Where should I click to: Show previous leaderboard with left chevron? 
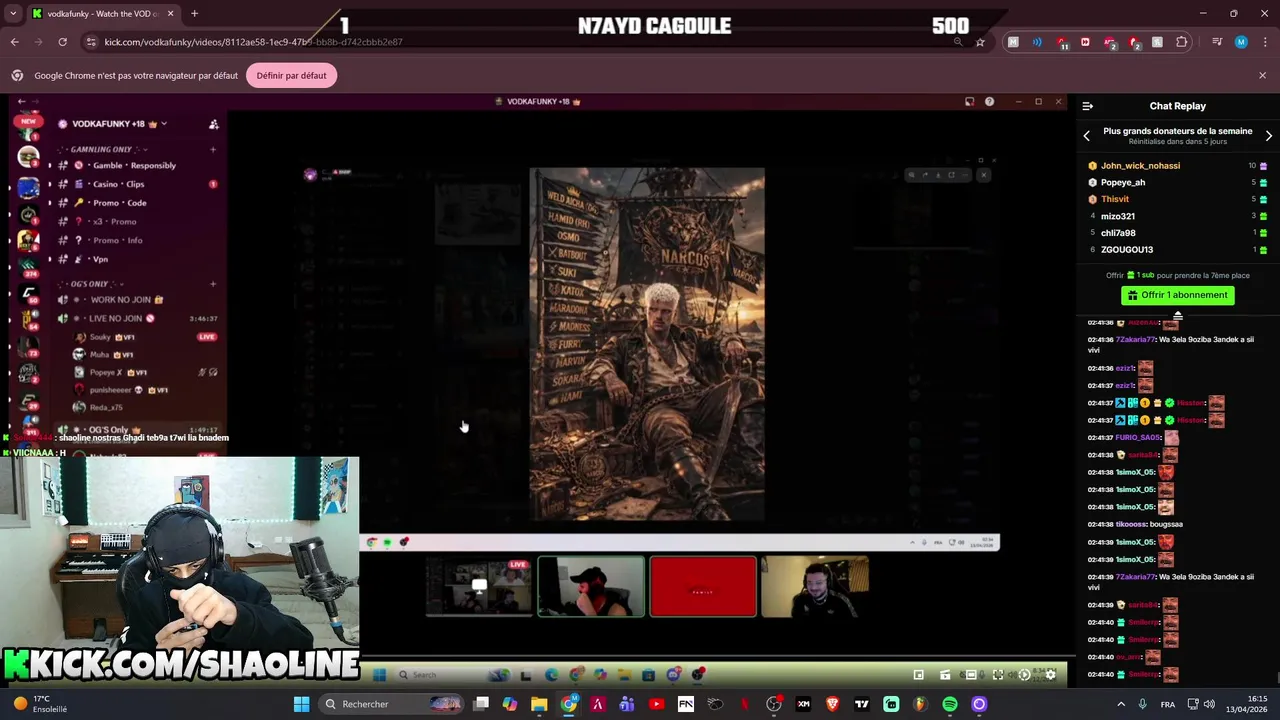click(x=1087, y=136)
